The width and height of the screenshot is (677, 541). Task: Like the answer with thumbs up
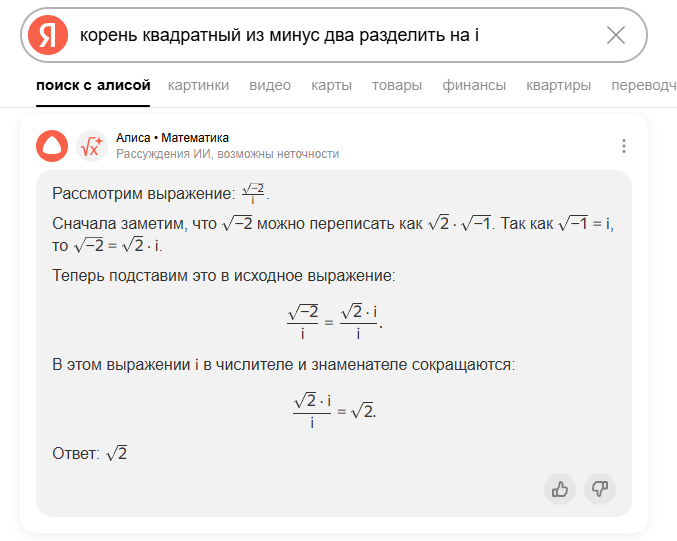click(560, 489)
